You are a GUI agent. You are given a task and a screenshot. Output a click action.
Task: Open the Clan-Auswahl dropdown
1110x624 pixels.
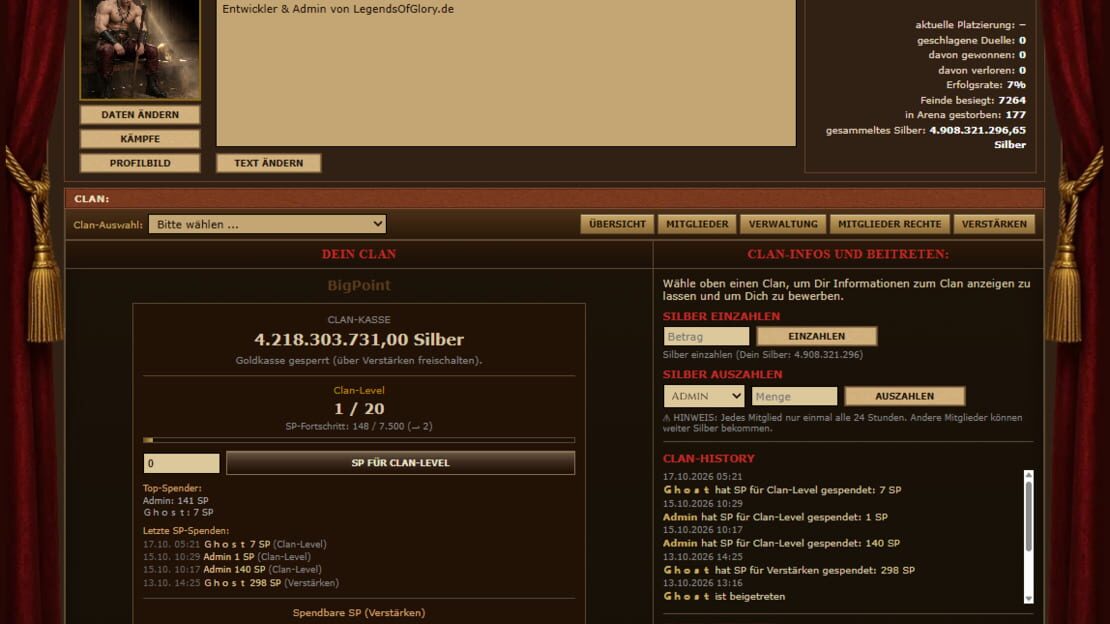coord(267,225)
